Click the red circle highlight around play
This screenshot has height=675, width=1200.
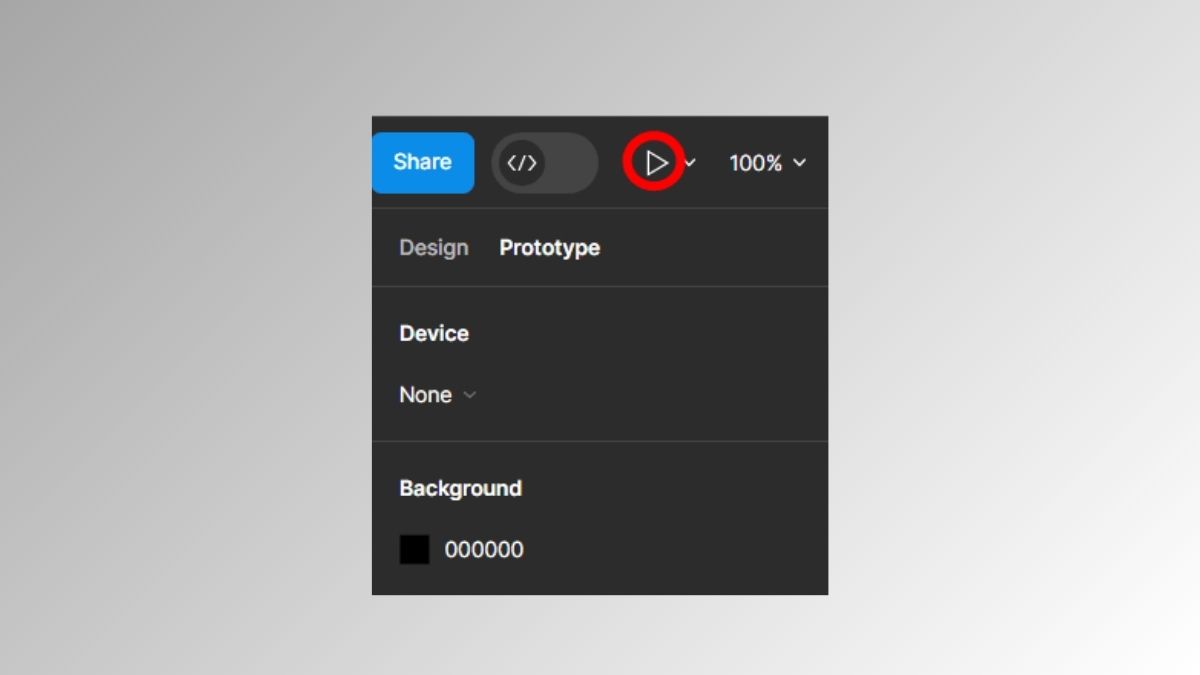(x=654, y=162)
